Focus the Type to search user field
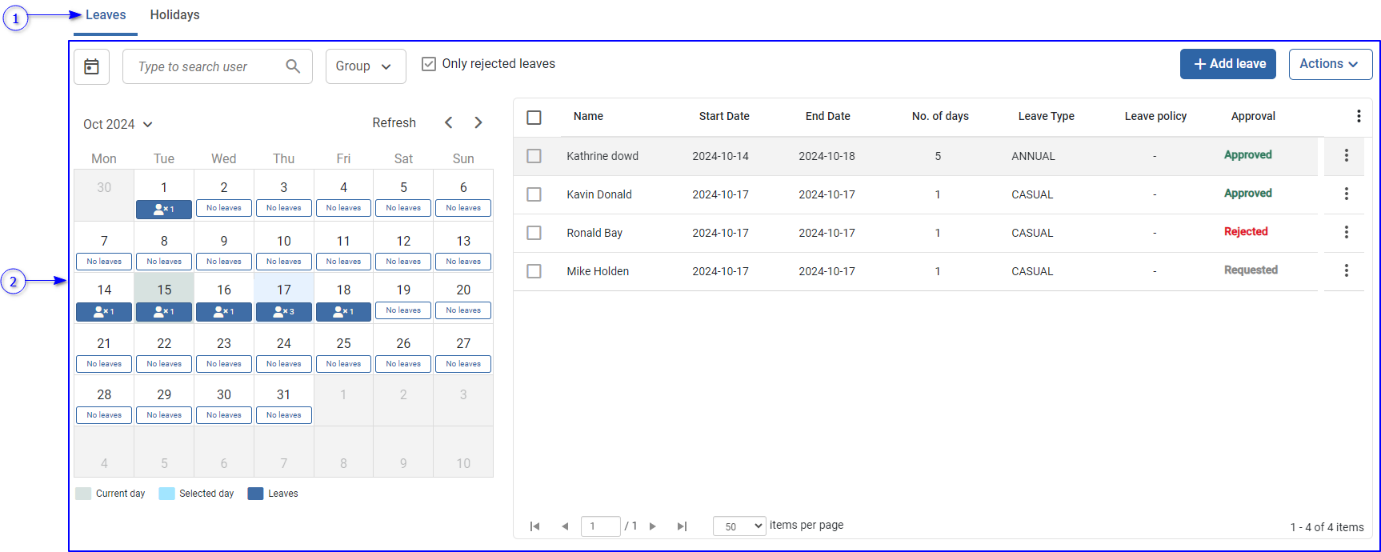This screenshot has height=552, width=1381. coord(205,67)
